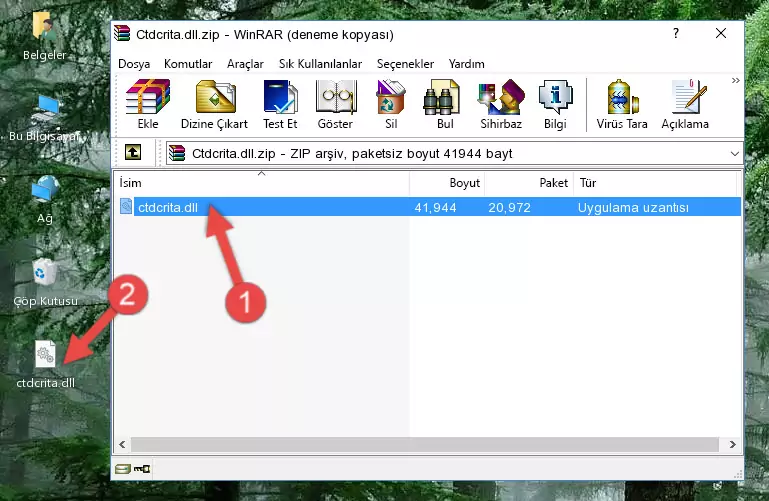Sort by Boyut column header
Viewport: 769px width, 501px height.
(x=447, y=183)
